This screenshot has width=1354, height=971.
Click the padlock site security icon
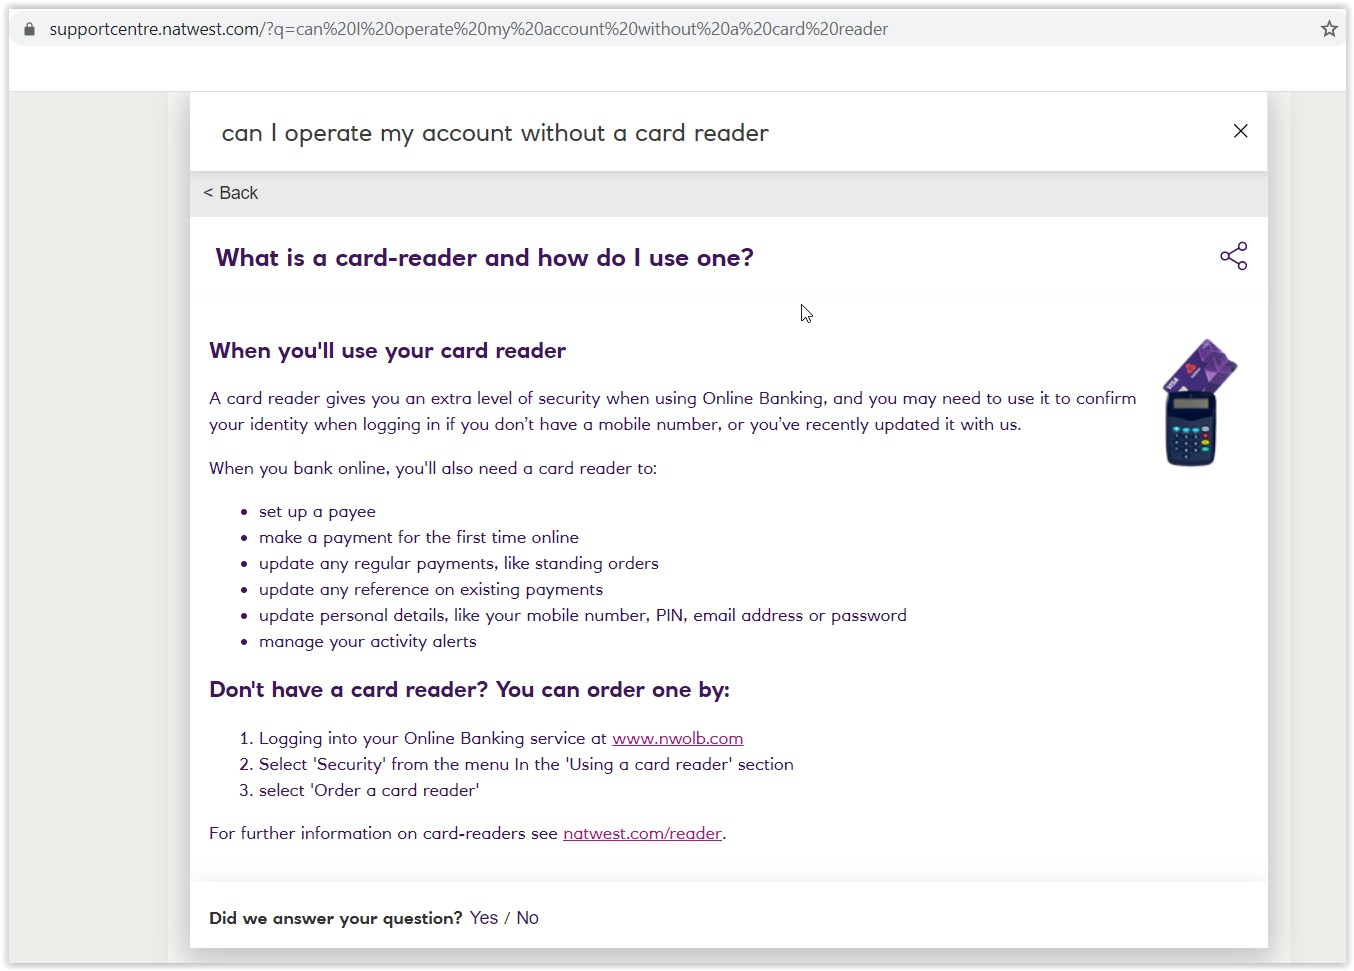click(x=29, y=29)
